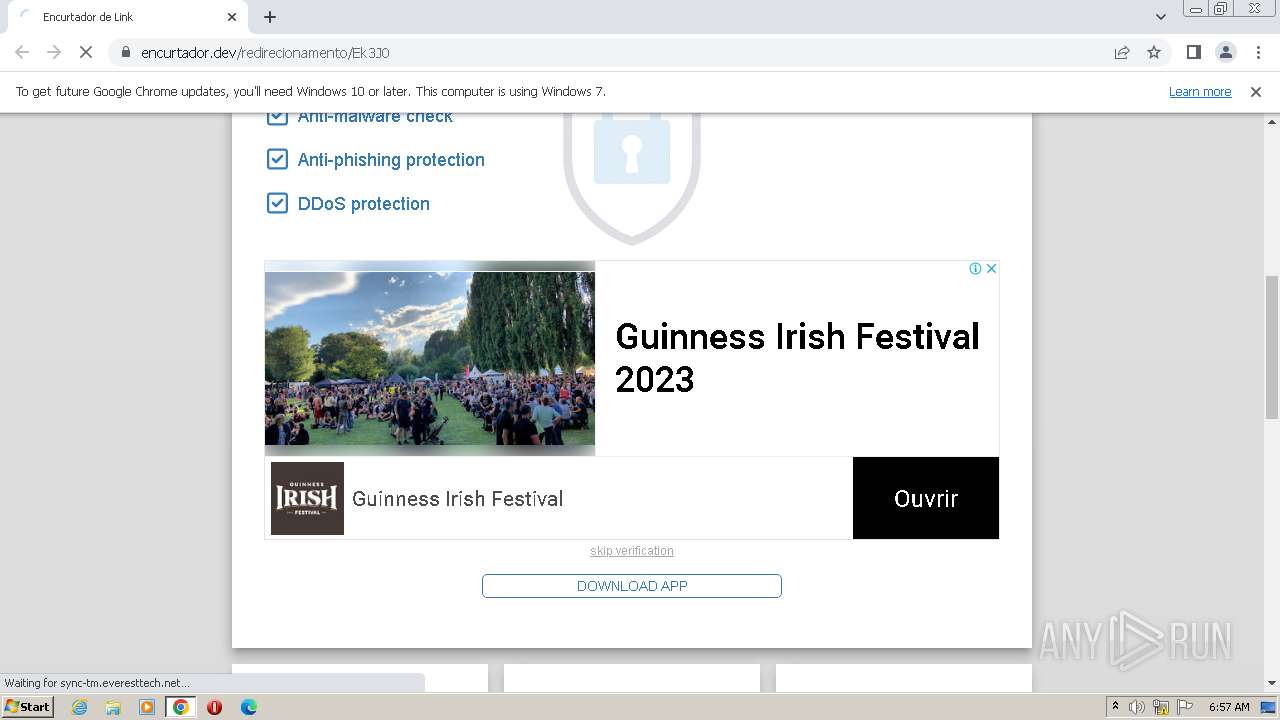Click the address bar URL
The height and width of the screenshot is (720, 1280).
pos(265,52)
